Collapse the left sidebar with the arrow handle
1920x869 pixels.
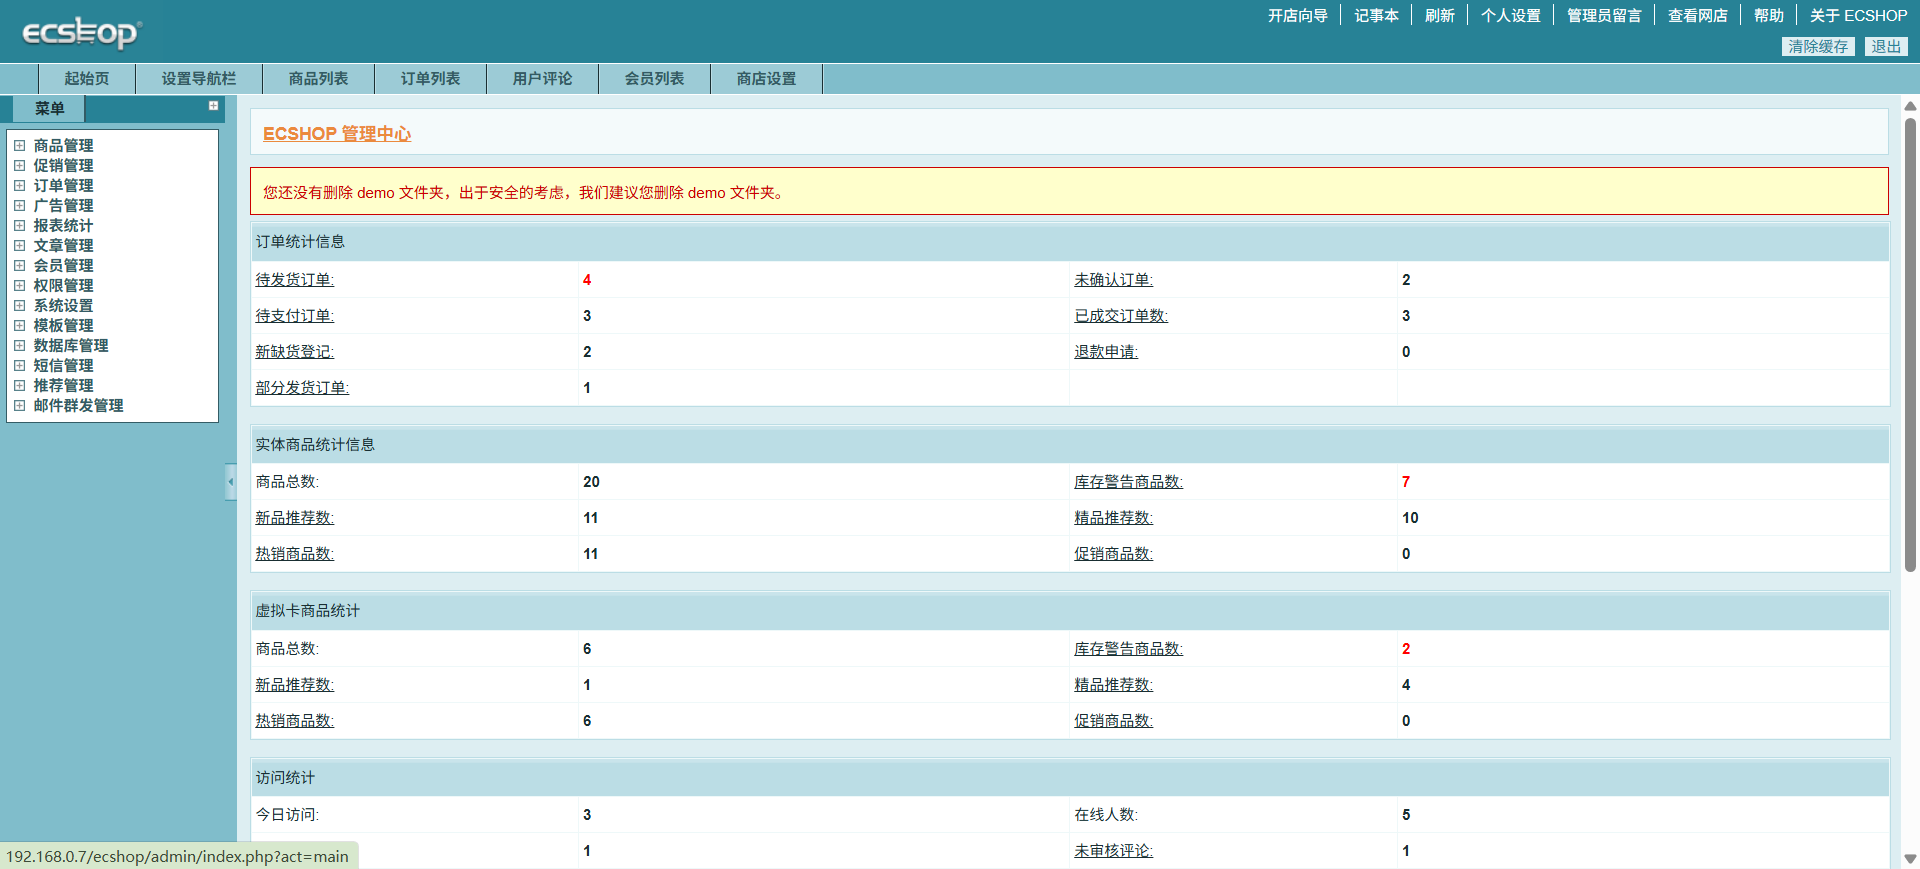(231, 482)
